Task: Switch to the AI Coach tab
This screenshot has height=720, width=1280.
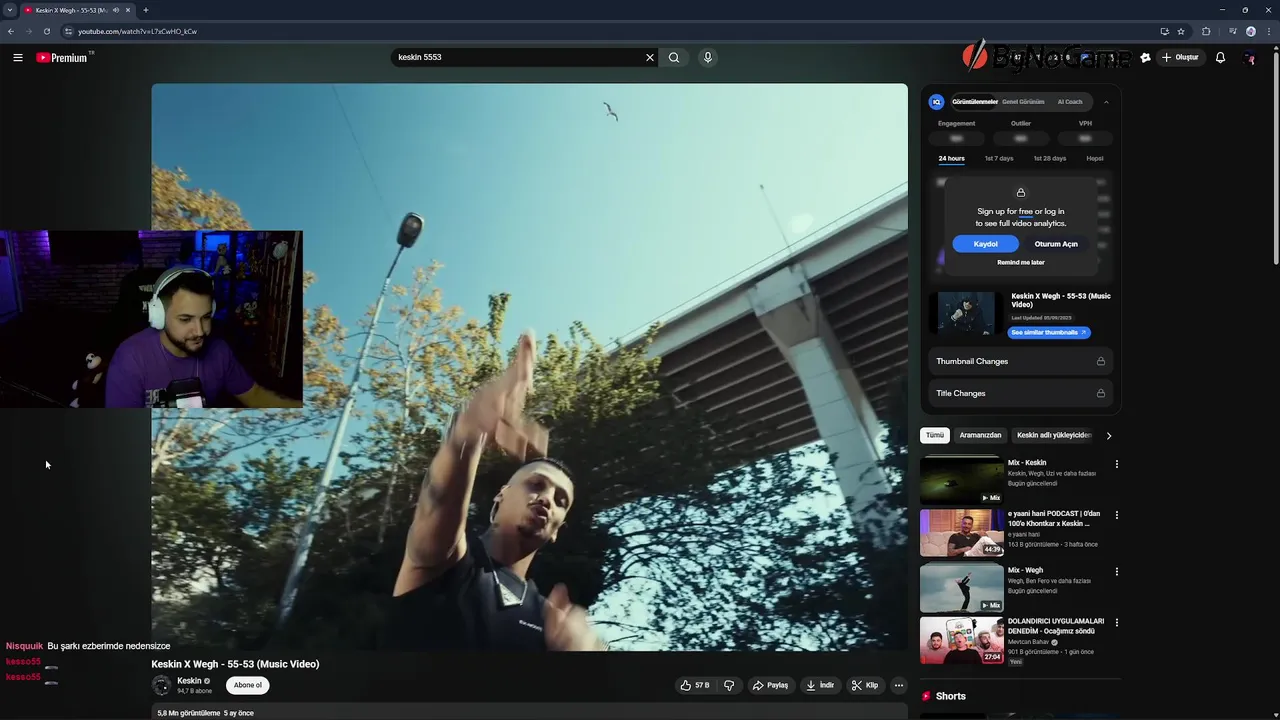Action: click(1070, 101)
